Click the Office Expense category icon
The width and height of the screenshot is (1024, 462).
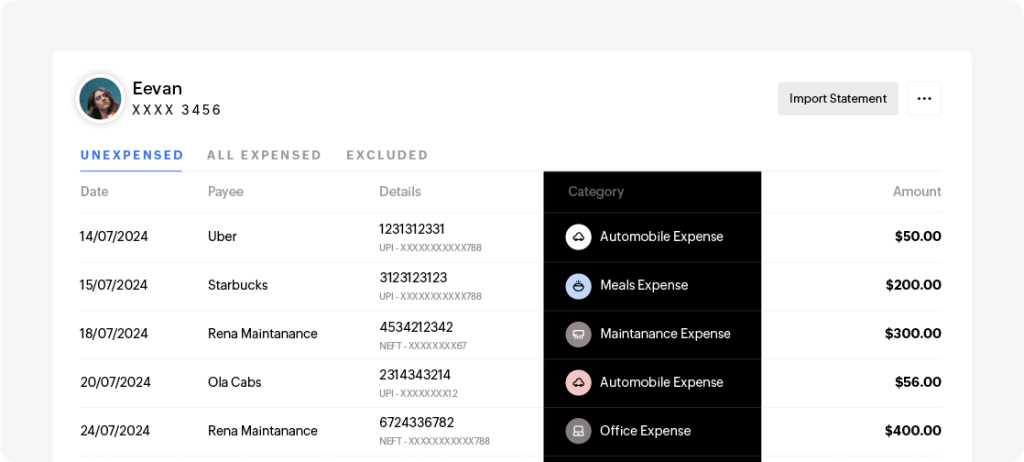click(x=578, y=431)
